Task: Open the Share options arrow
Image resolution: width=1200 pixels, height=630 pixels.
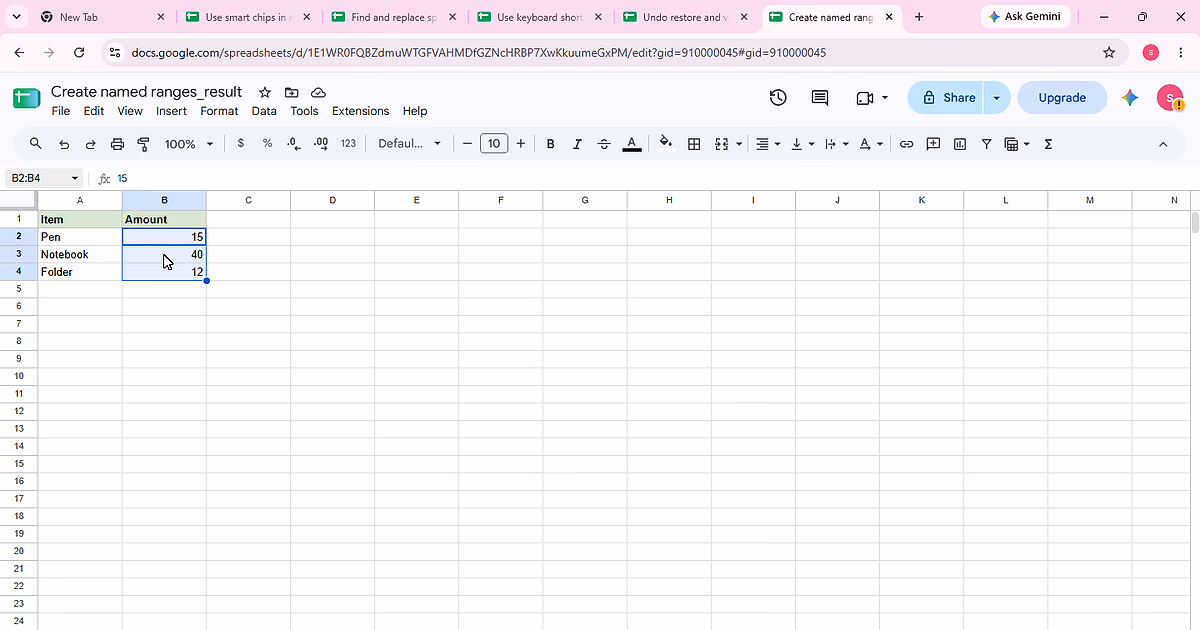Action: [996, 98]
